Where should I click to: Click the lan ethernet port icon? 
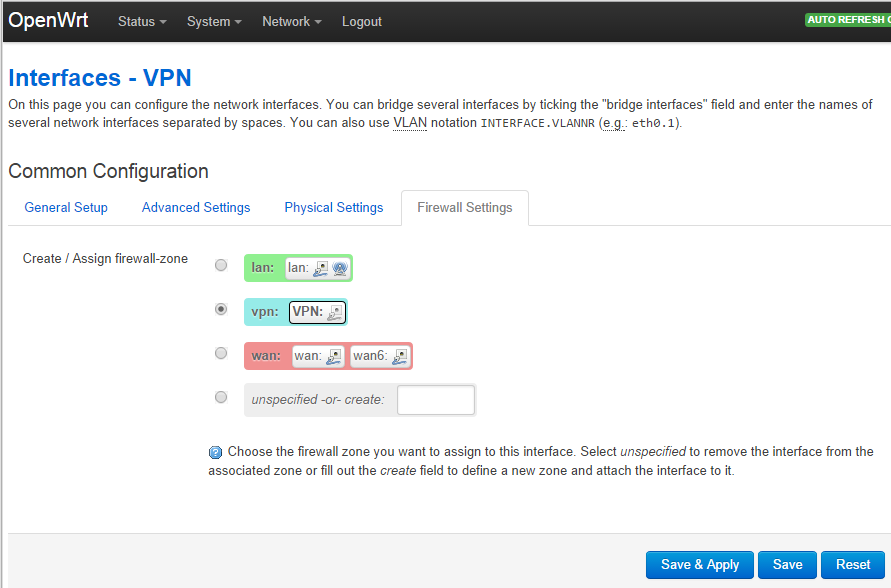(320, 268)
